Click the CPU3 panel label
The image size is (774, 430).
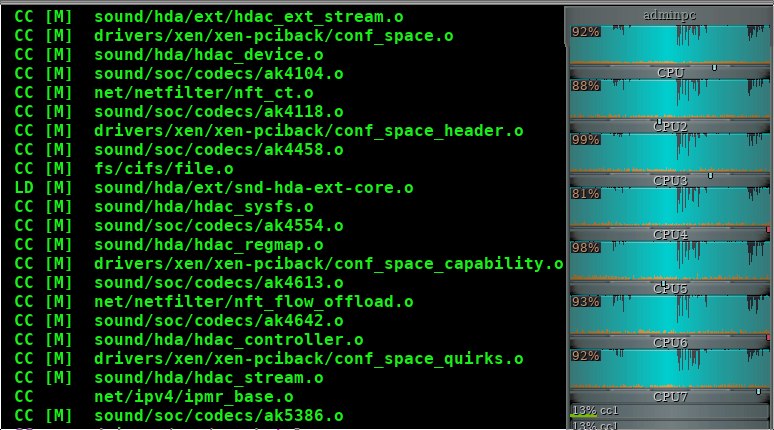(670, 181)
